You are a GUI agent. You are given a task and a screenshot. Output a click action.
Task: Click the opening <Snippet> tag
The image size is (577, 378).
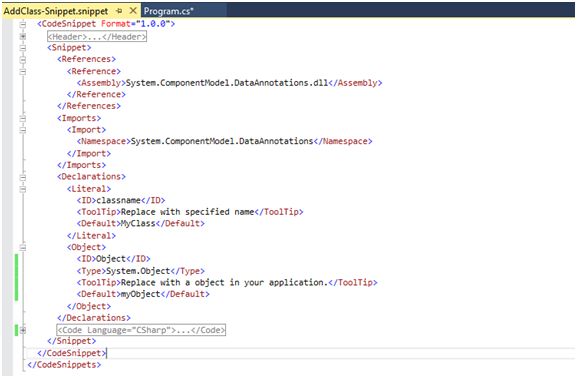click(x=69, y=48)
